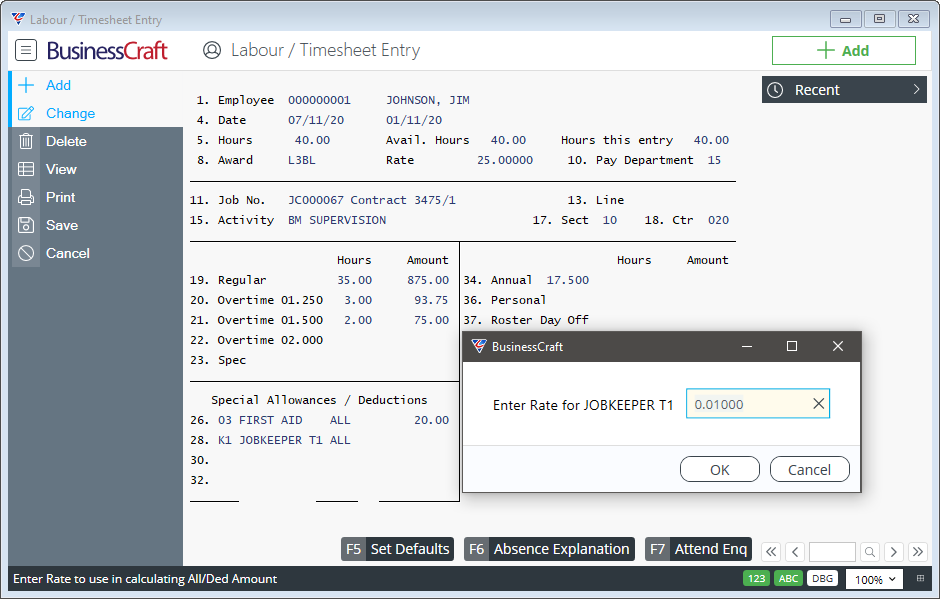The image size is (940, 599).
Task: Click F6 Absence Explanation button
Action: (x=549, y=549)
